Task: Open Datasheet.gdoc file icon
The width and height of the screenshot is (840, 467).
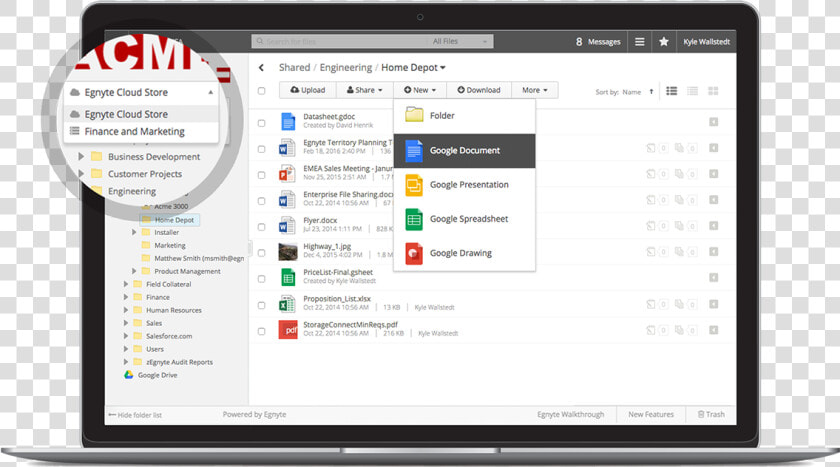Action: (x=288, y=121)
